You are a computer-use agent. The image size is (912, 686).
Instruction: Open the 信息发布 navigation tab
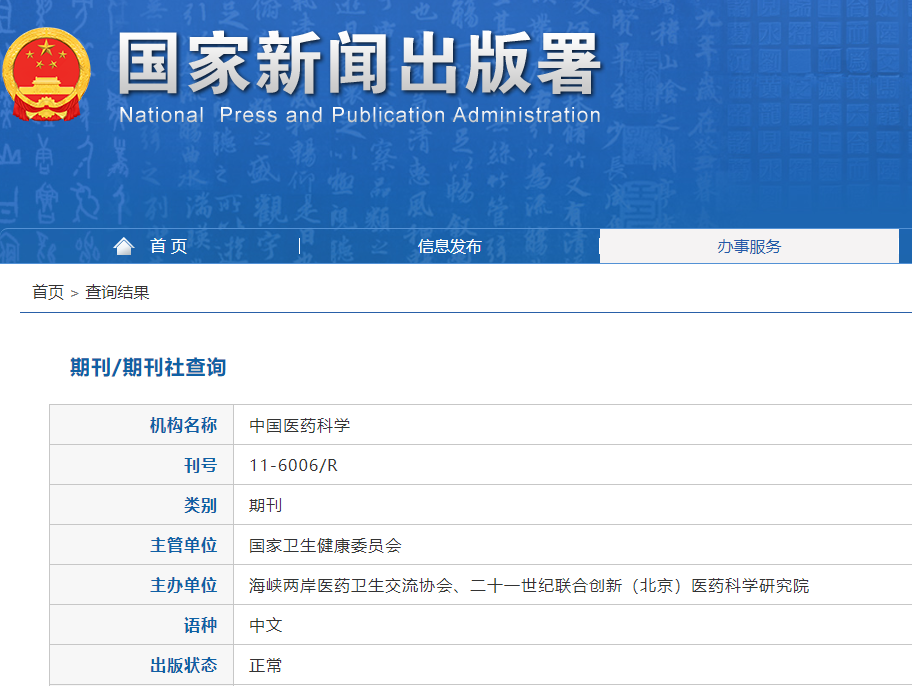click(x=449, y=246)
